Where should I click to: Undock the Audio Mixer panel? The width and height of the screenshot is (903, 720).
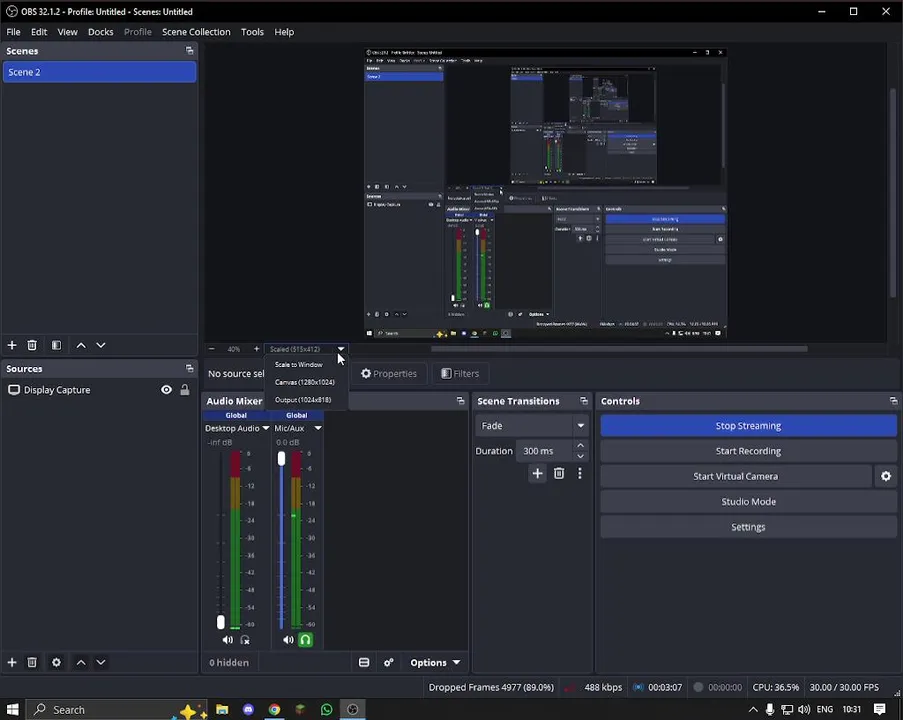coord(460,401)
